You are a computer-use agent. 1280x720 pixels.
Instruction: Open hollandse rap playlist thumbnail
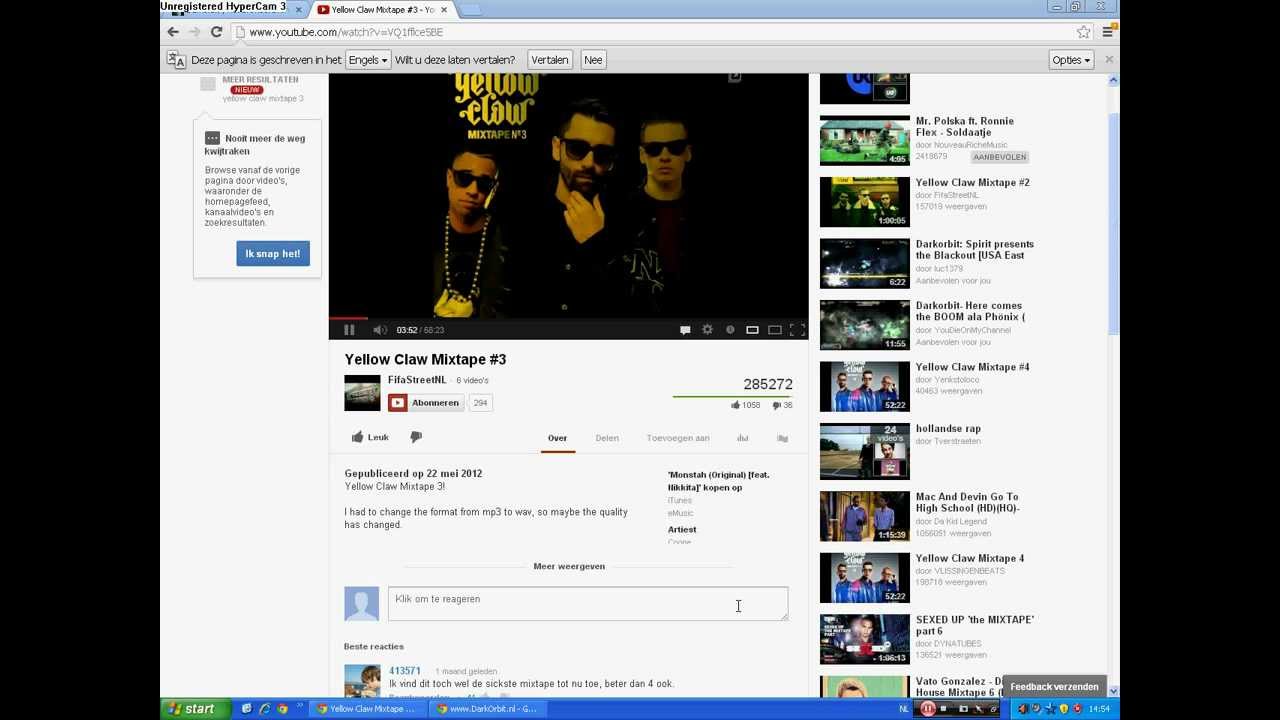click(x=865, y=451)
